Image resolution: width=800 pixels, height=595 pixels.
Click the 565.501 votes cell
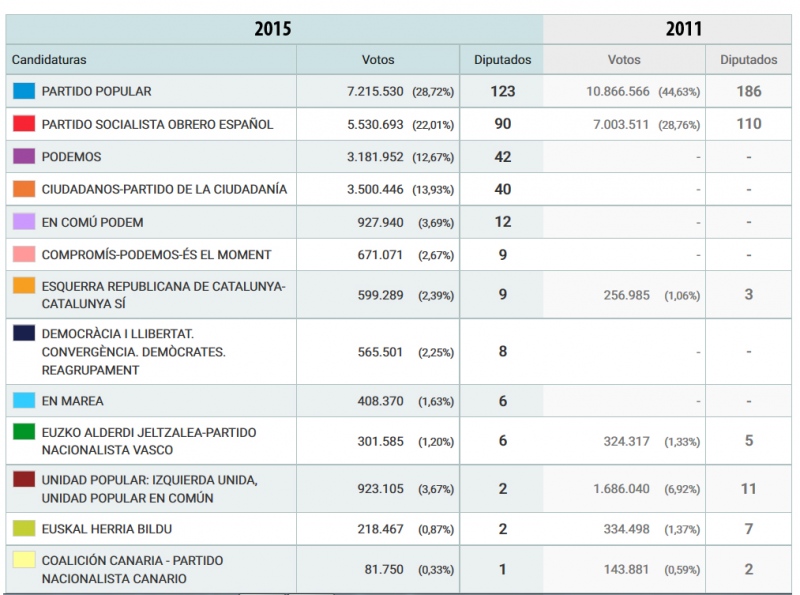[380, 352]
